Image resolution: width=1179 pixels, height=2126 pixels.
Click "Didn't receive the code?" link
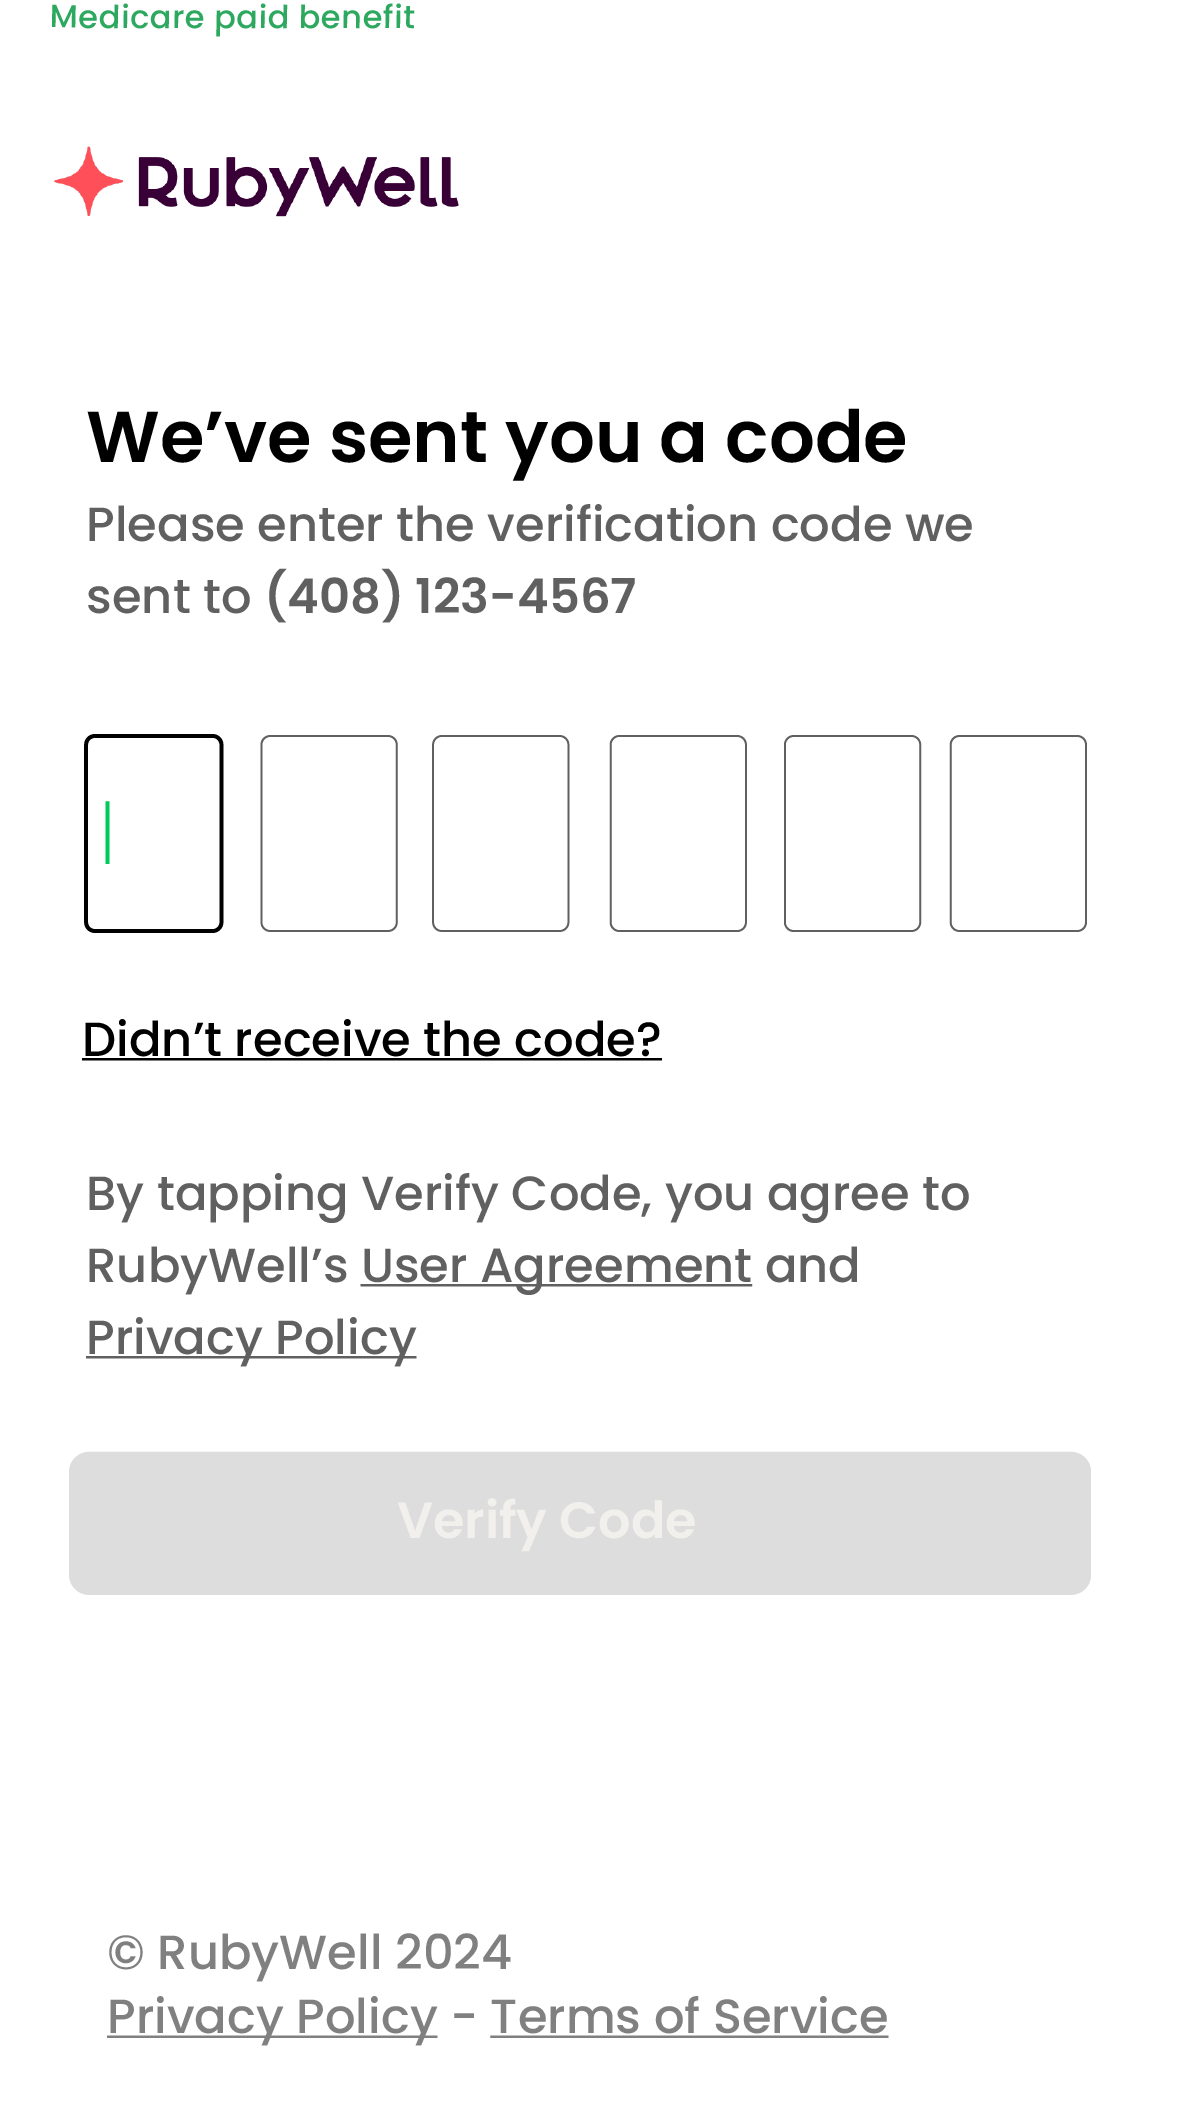pyautogui.click(x=372, y=1039)
